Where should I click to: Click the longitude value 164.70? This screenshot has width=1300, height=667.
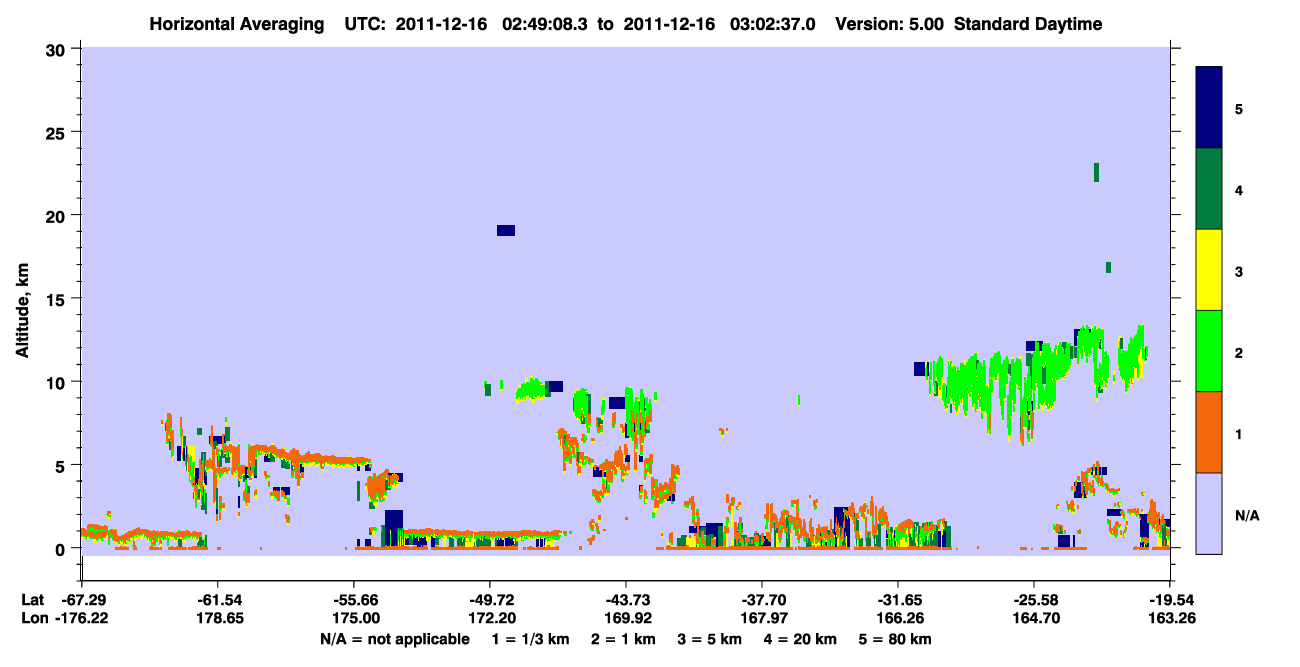click(x=1034, y=619)
